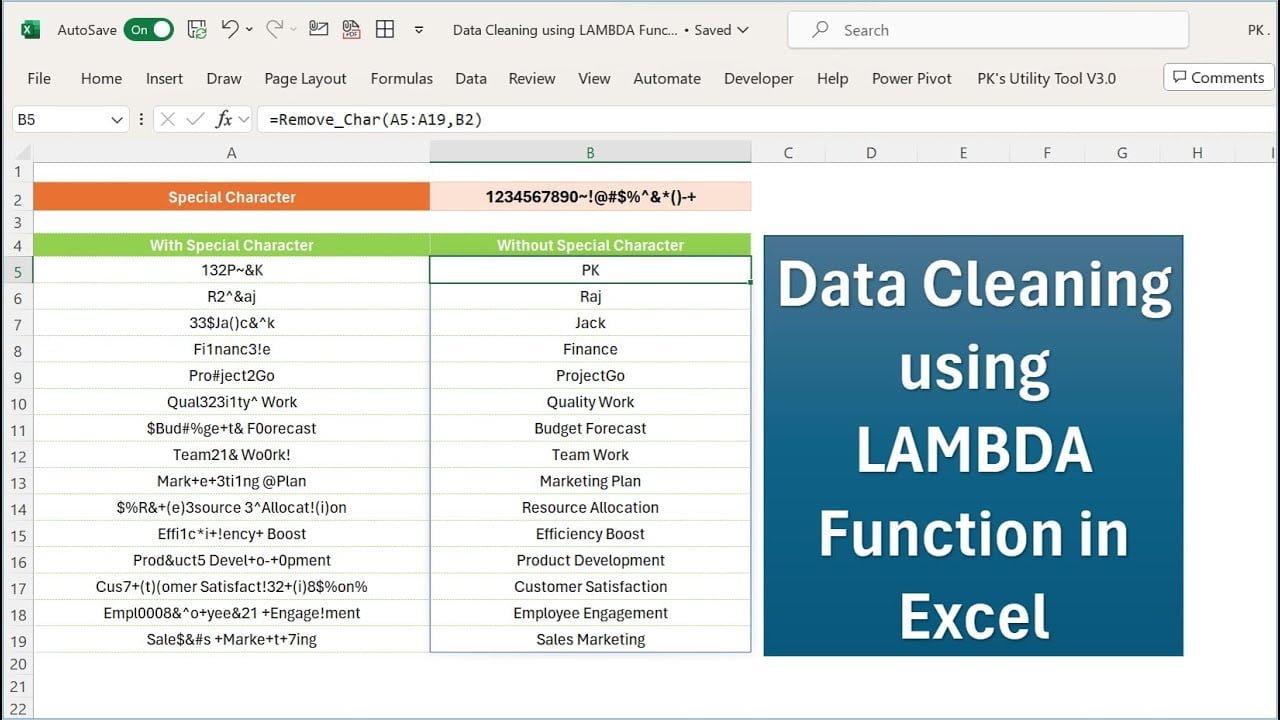Click the magnifier icon in Search box

[x=820, y=30]
